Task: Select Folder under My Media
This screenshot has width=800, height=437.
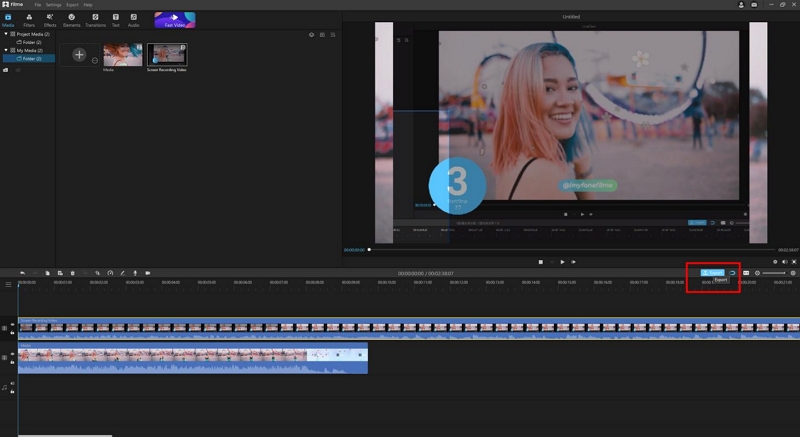Action: point(29,59)
